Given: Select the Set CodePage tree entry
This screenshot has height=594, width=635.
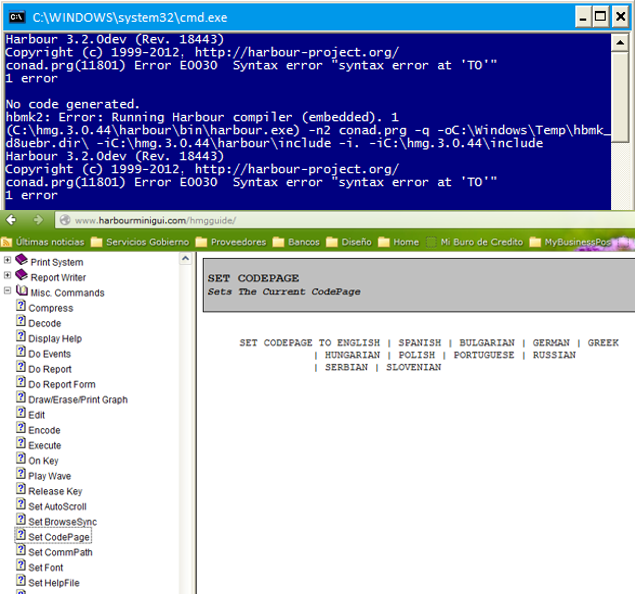Looking at the screenshot, I should pos(59,537).
